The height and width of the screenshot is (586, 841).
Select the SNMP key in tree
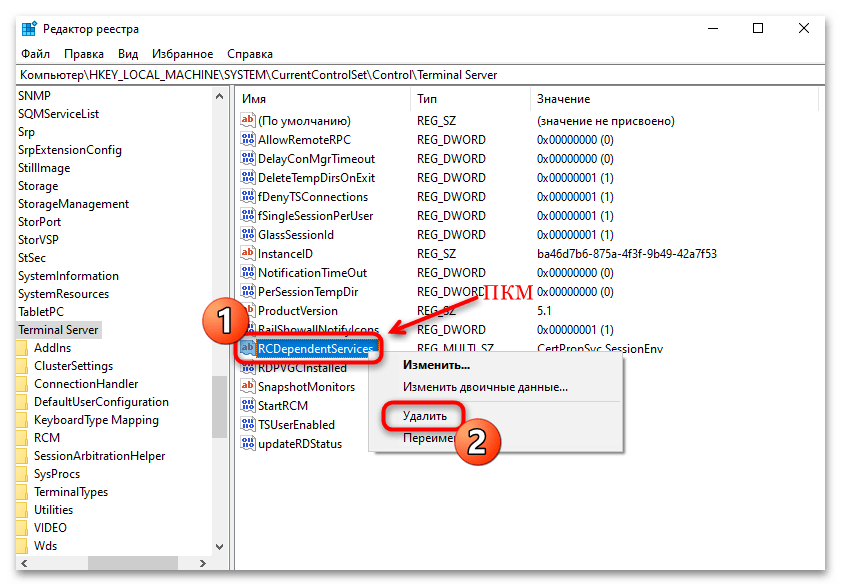coord(34,95)
